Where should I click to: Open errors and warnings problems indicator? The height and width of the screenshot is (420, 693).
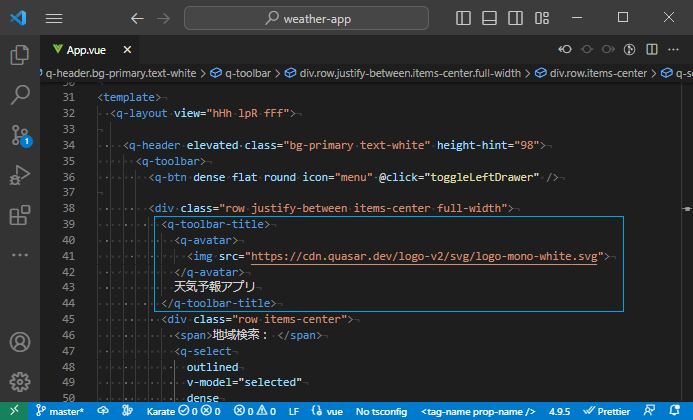pos(255,411)
